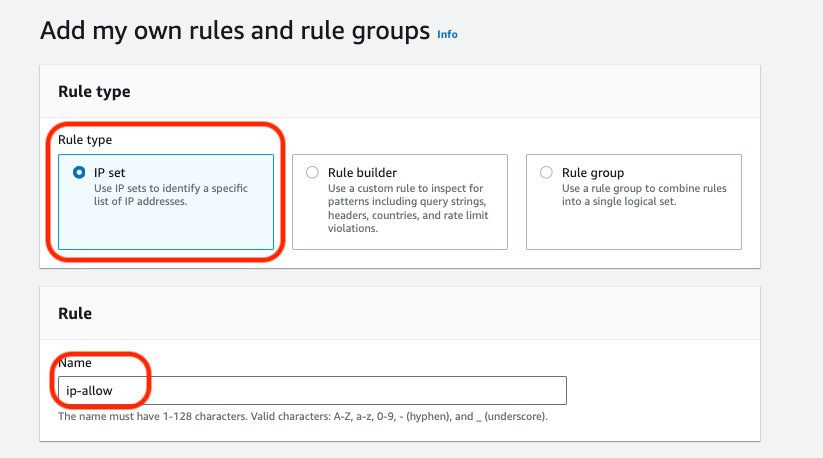Select the Rule builder radio button
The image size is (823, 458).
(x=313, y=172)
